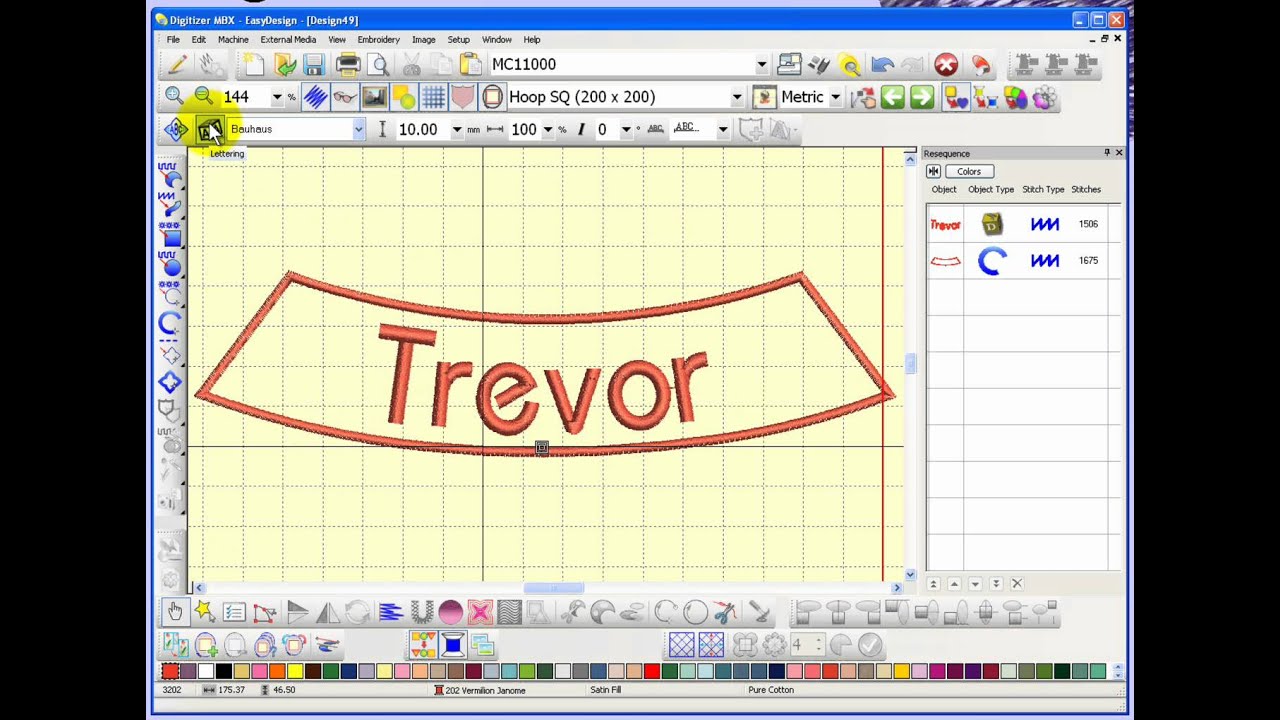Save the design with the floppy disk icon
The width and height of the screenshot is (1280, 720).
[x=314, y=65]
